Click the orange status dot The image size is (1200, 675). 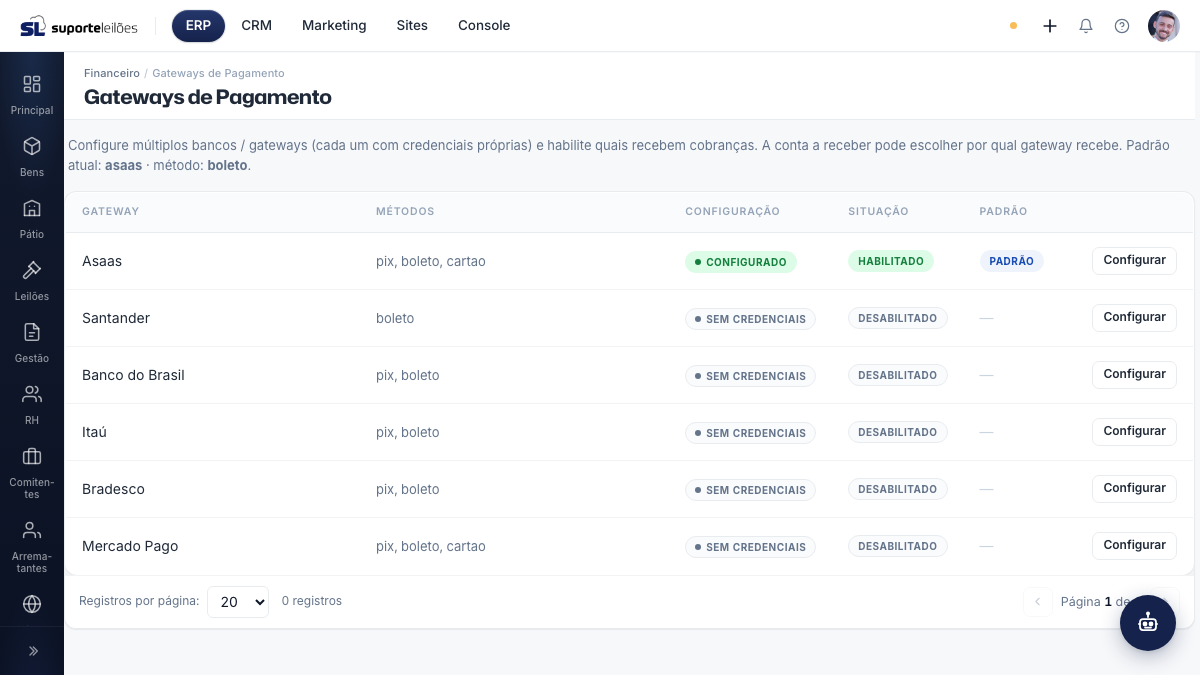(1013, 26)
